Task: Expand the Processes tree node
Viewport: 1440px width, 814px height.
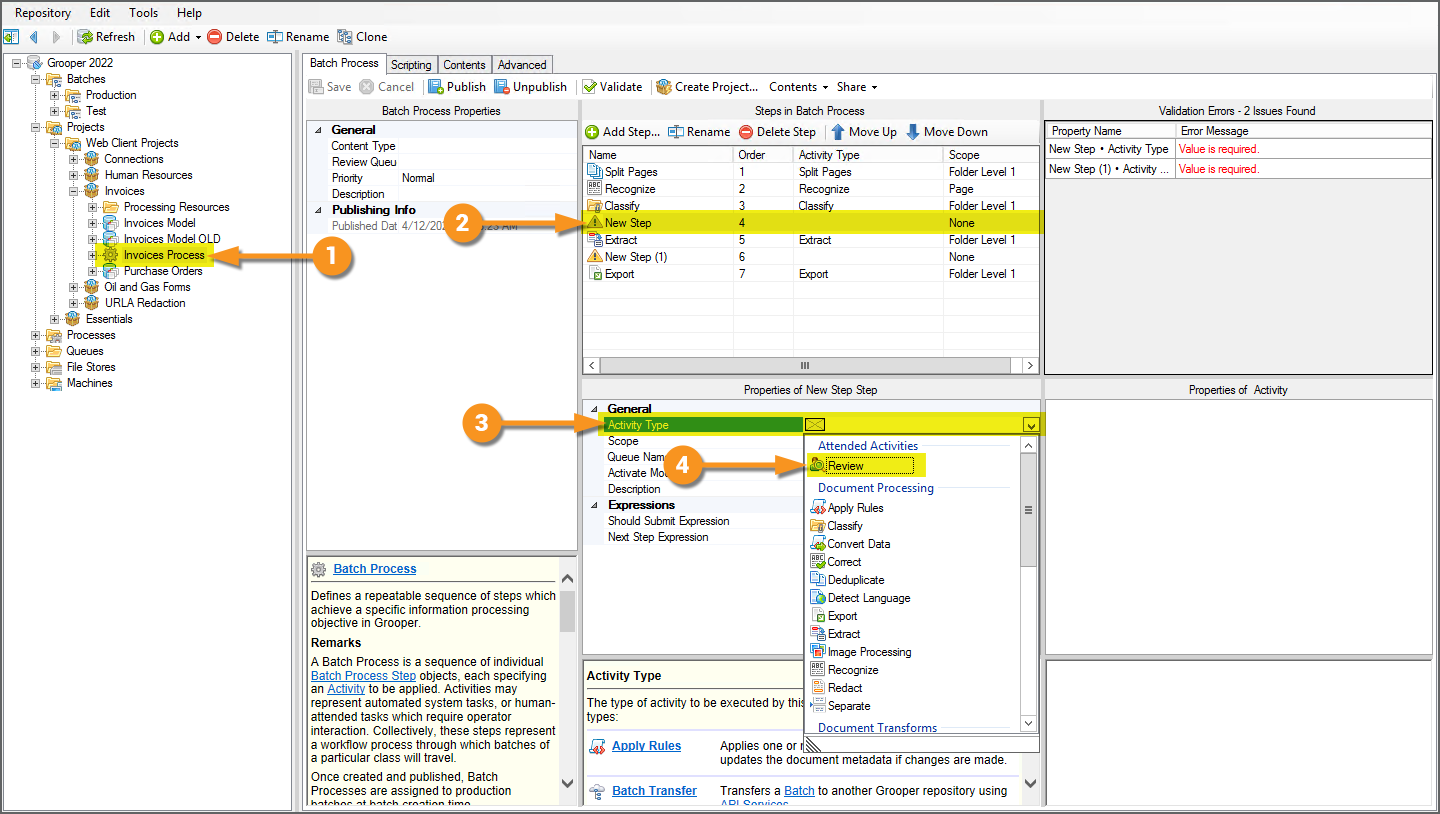Action: click(x=37, y=335)
